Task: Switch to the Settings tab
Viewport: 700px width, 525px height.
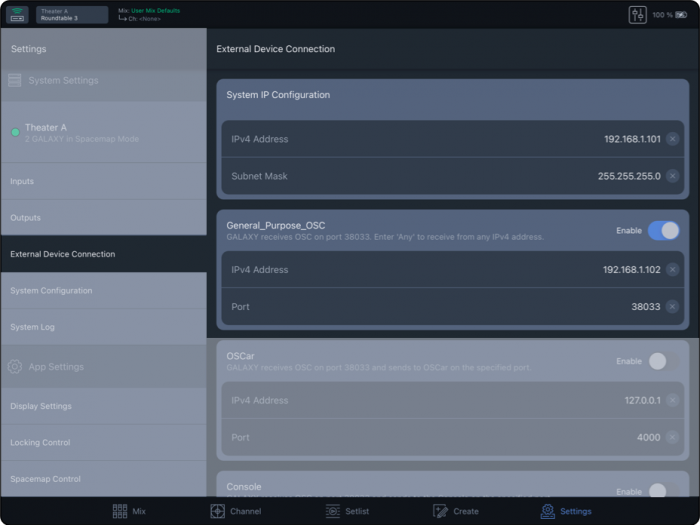Action: 566,511
